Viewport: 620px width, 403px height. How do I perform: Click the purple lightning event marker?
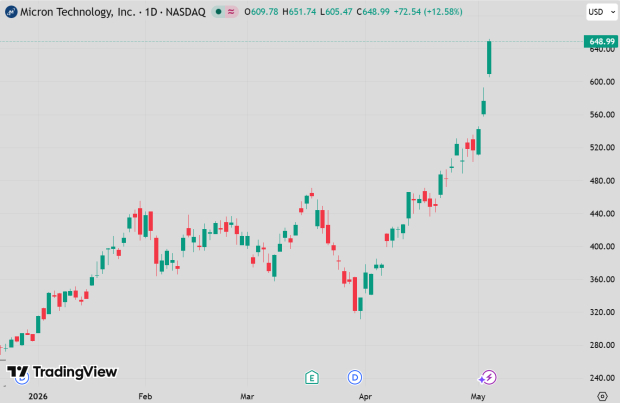click(488, 377)
